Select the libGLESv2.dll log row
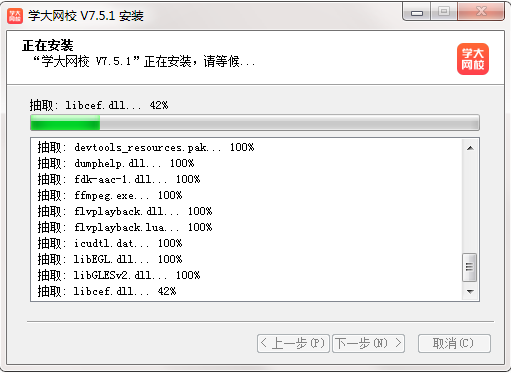 pyautogui.click(x=246, y=275)
